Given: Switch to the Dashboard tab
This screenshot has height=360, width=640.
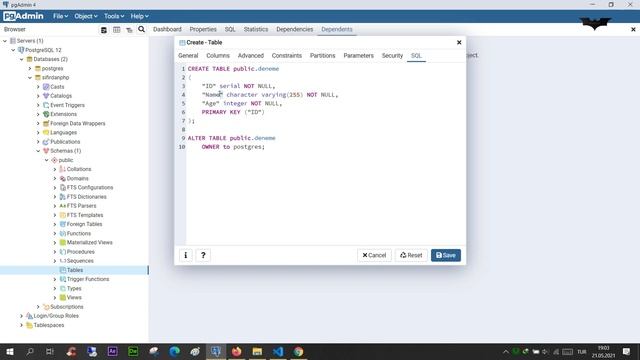Looking at the screenshot, I should (167, 29).
